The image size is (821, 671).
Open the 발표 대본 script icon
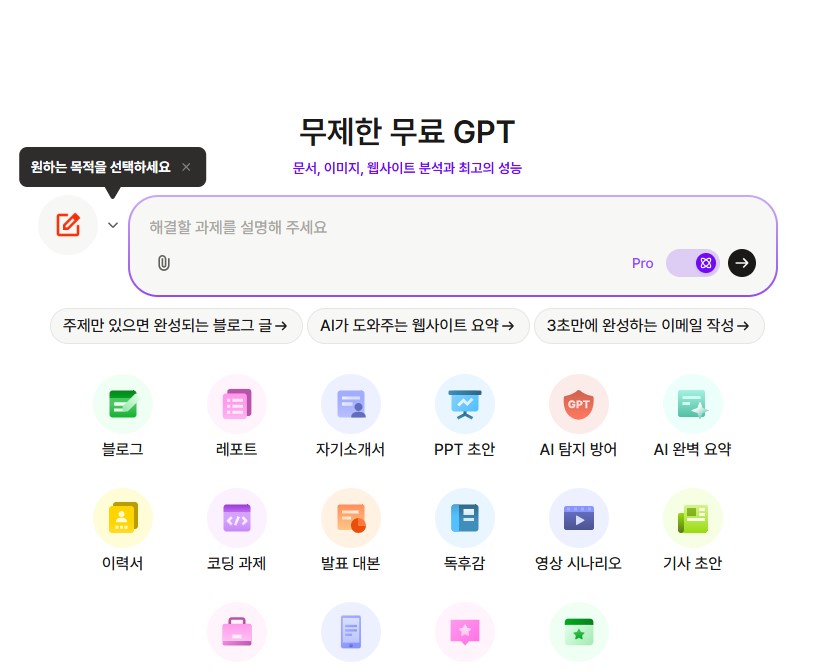pos(351,518)
